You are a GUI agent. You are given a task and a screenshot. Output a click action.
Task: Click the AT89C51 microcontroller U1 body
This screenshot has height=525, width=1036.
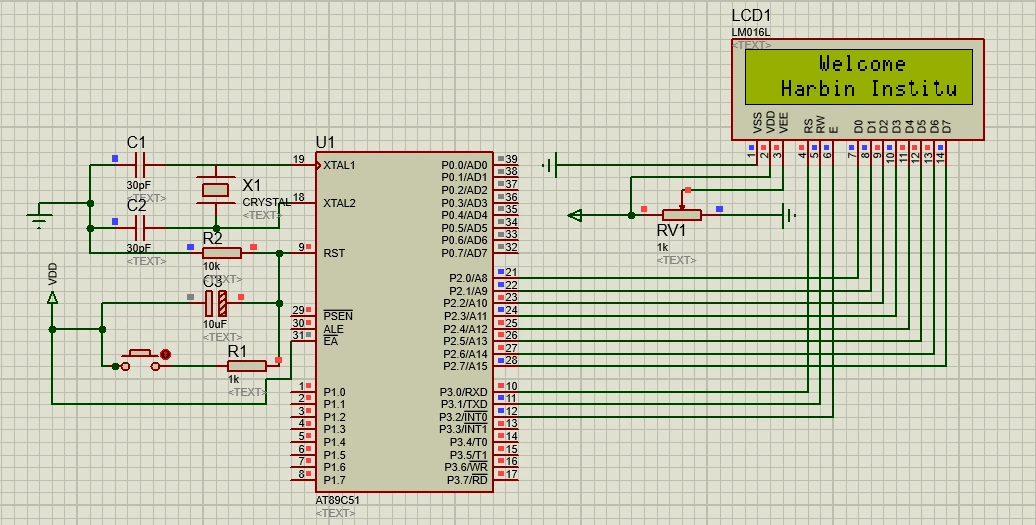tap(404, 322)
